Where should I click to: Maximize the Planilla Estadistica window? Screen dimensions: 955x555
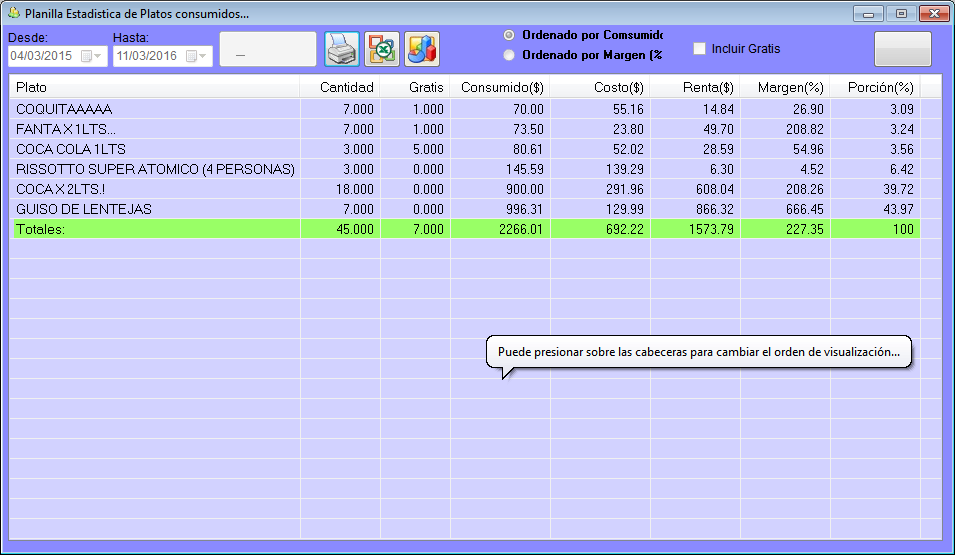[x=901, y=13]
